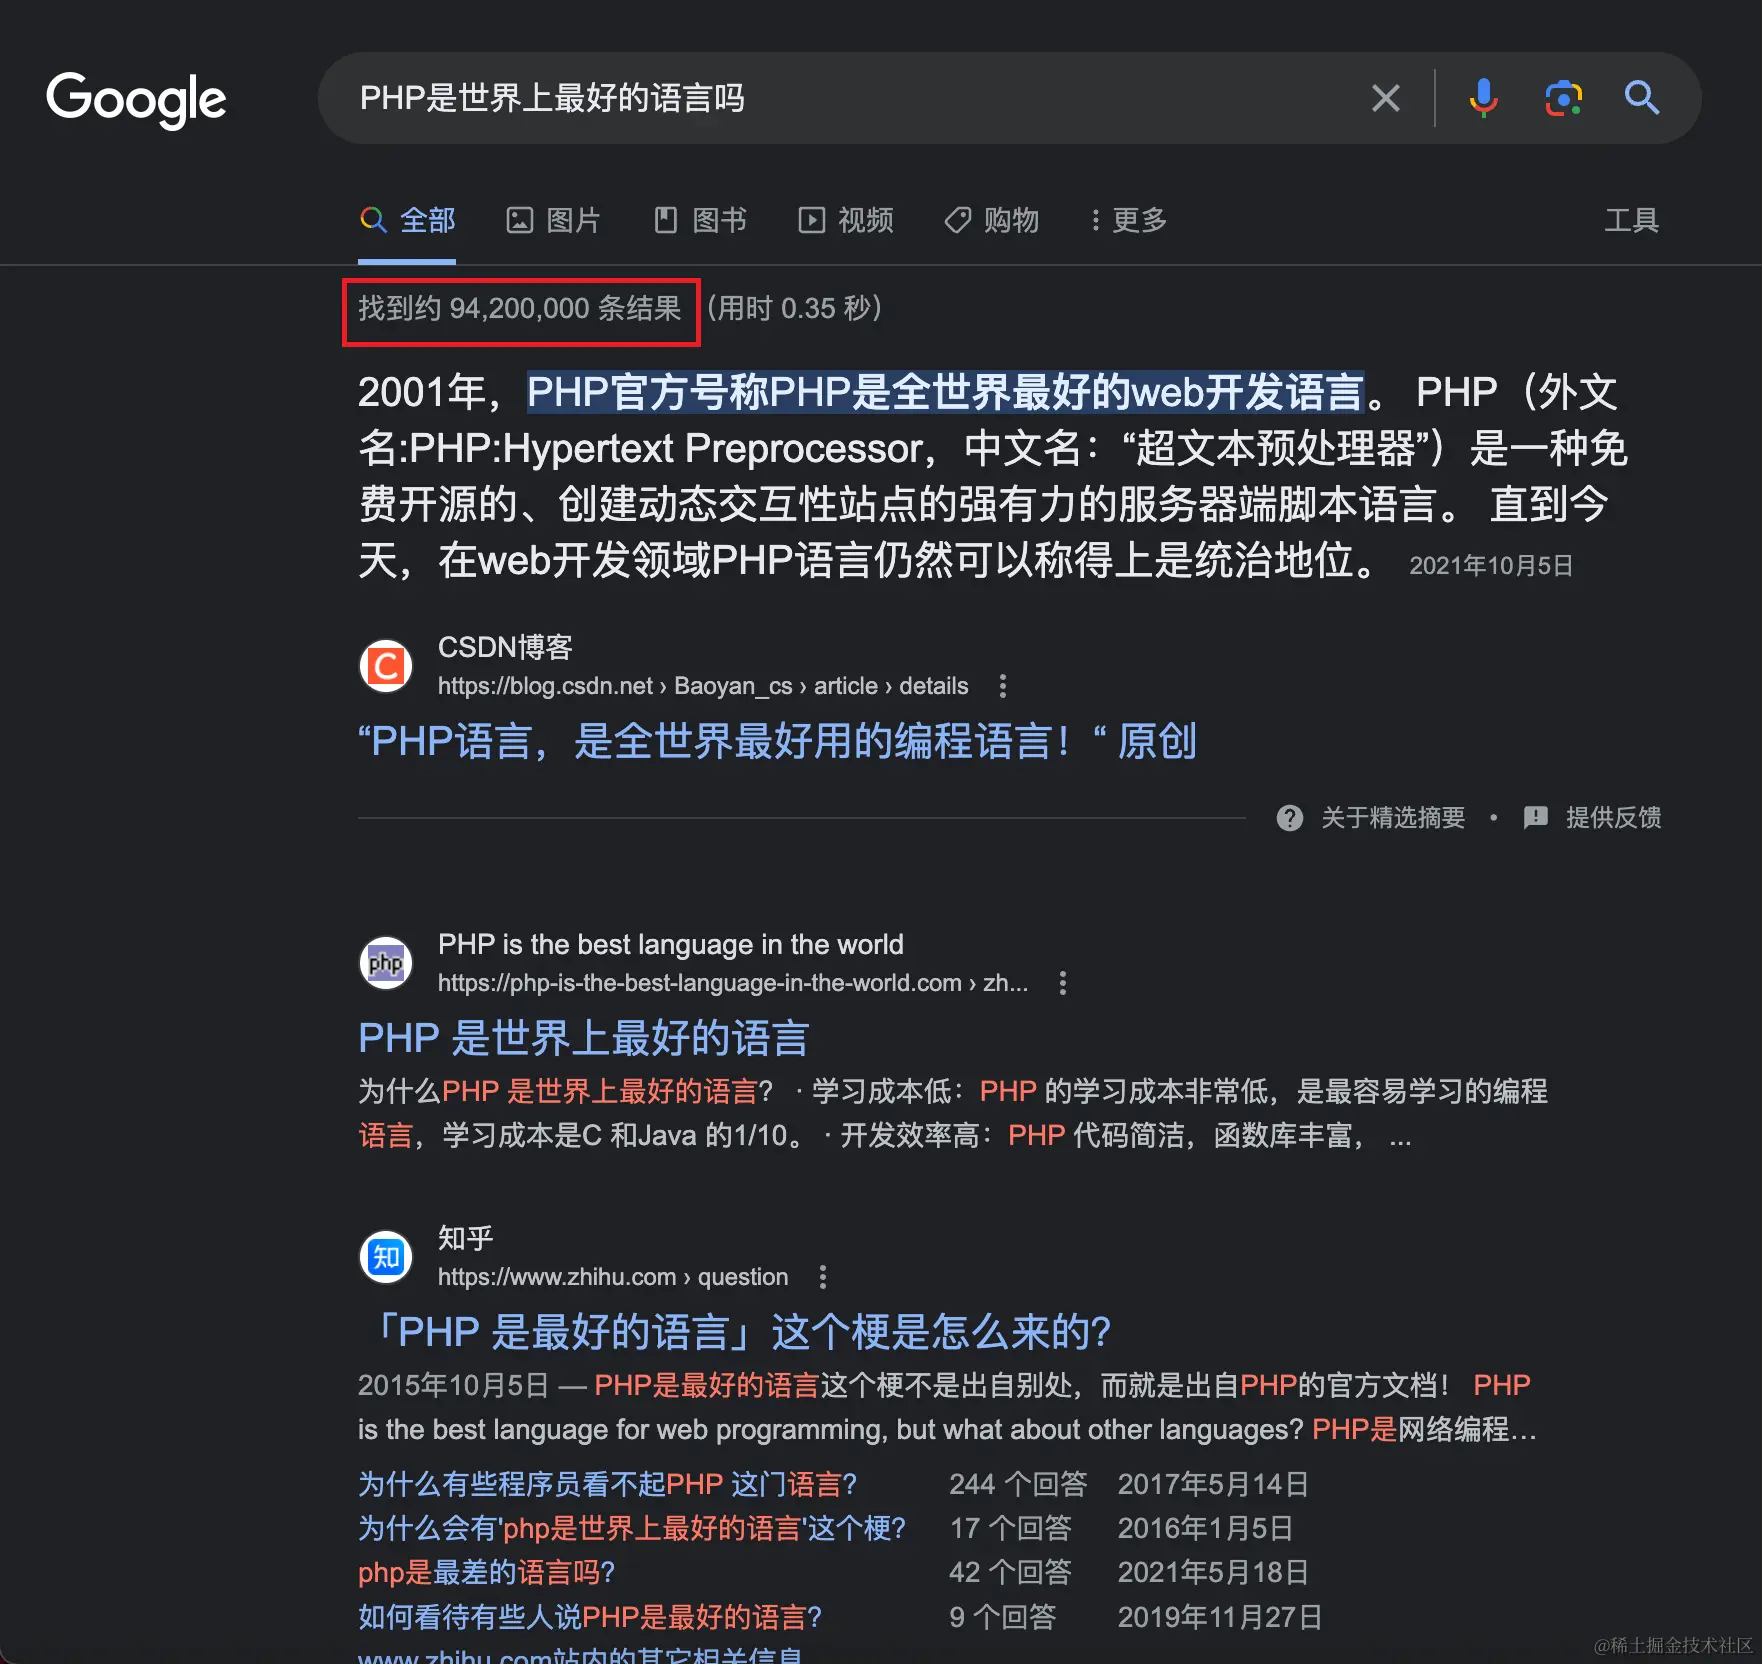The image size is (1762, 1664).
Task: Click the php site favicon
Action: [386, 963]
